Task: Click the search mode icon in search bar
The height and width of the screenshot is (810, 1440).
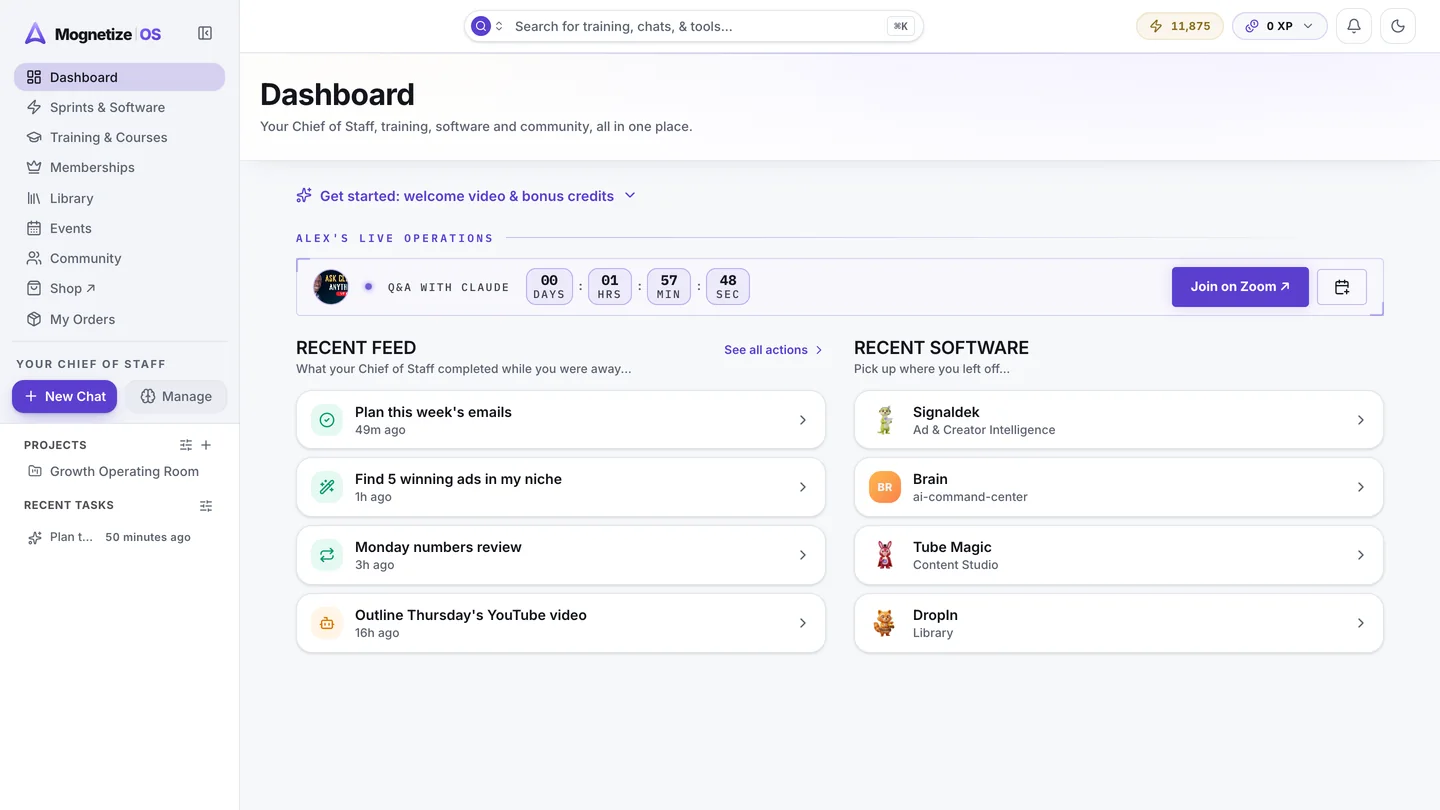Action: [481, 26]
